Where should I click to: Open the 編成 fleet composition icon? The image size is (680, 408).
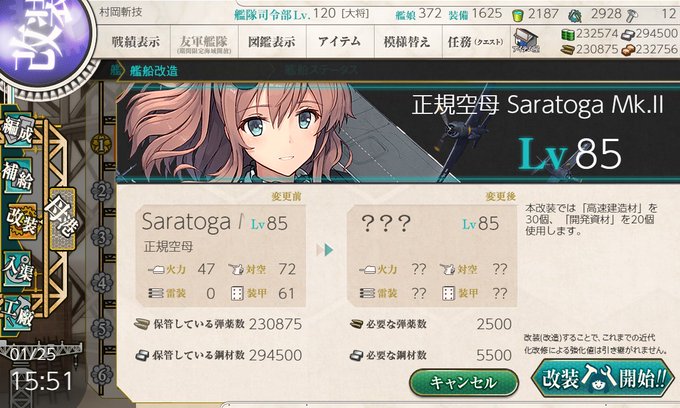[17, 129]
